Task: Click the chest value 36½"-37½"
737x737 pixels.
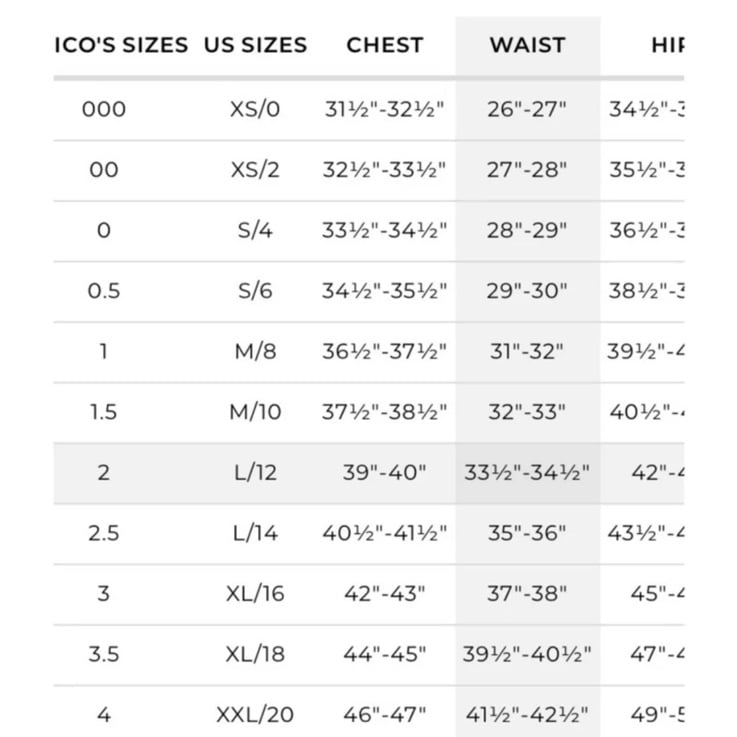Action: click(x=384, y=352)
